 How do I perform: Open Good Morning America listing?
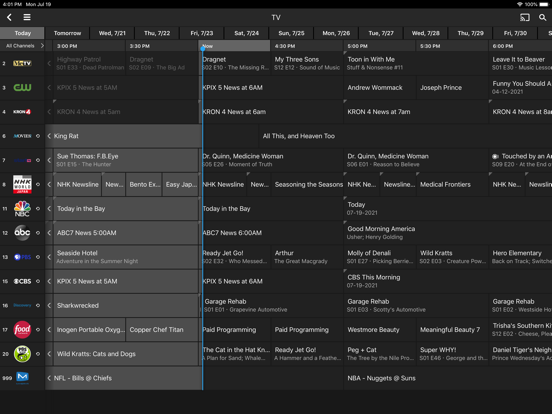pyautogui.click(x=448, y=233)
